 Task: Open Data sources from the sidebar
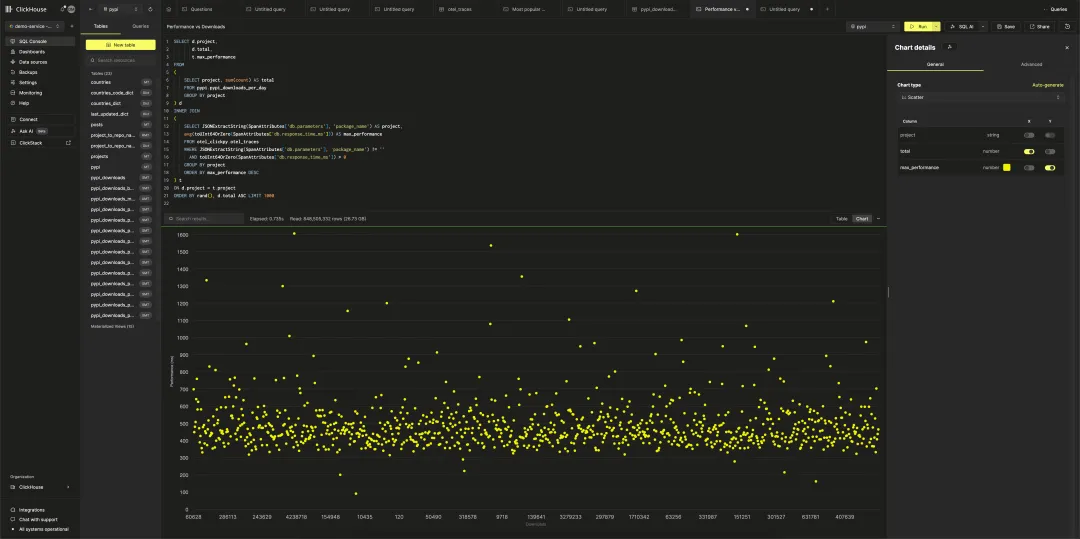[x=33, y=62]
